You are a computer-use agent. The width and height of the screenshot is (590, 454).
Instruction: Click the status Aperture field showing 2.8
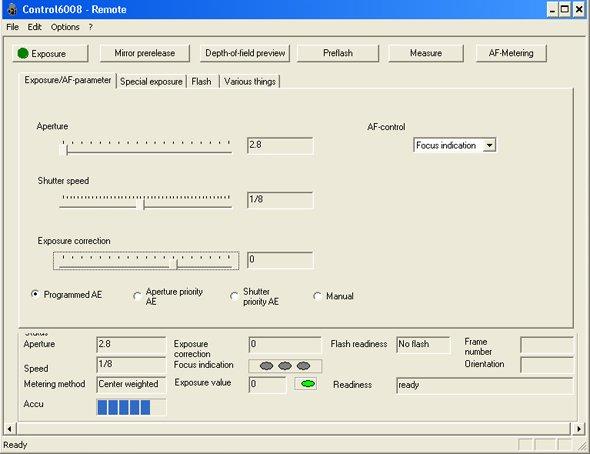[131, 345]
